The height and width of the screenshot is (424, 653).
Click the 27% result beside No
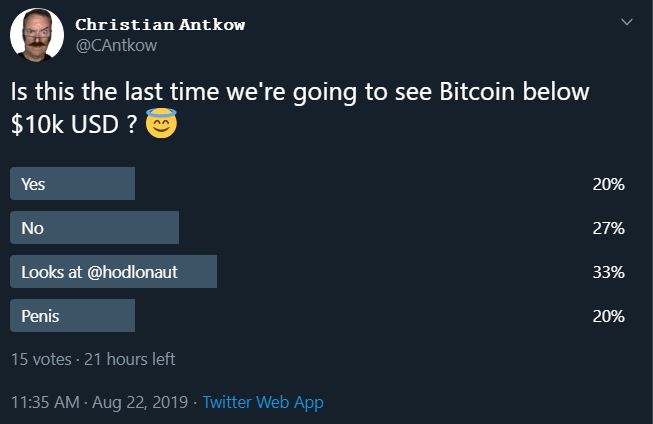click(x=608, y=228)
